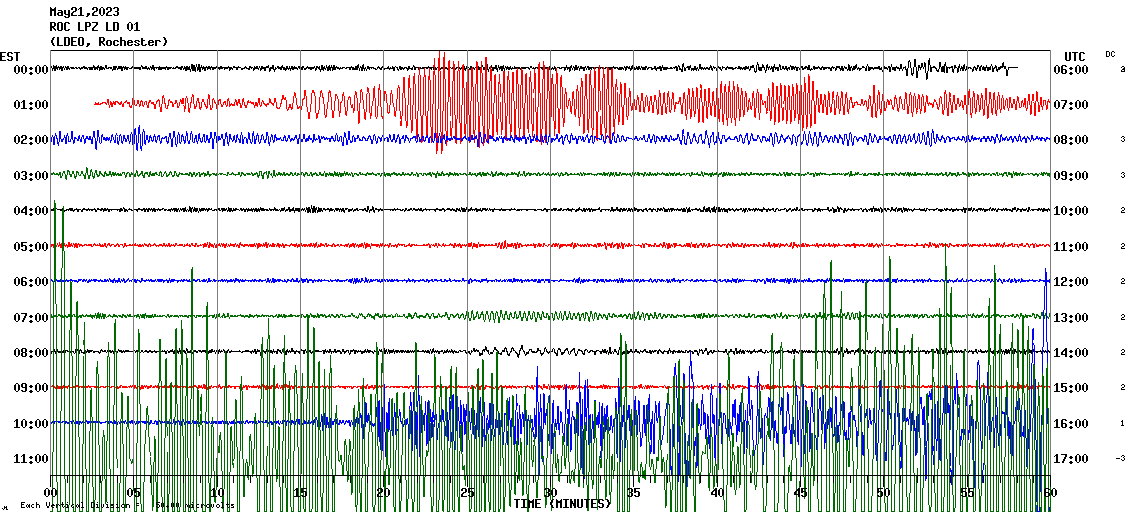Viewport: 1130px width, 519px height.
Task: Click the 25 minute axis tick label
Action: (x=467, y=493)
